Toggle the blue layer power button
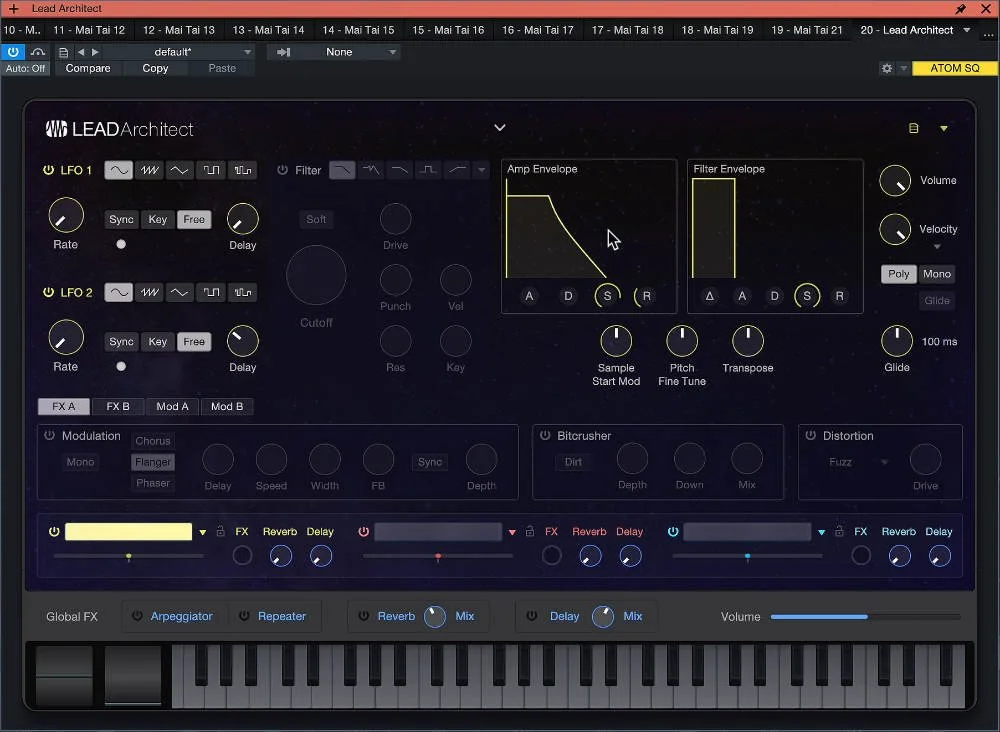This screenshot has width=1000, height=732. [x=673, y=531]
